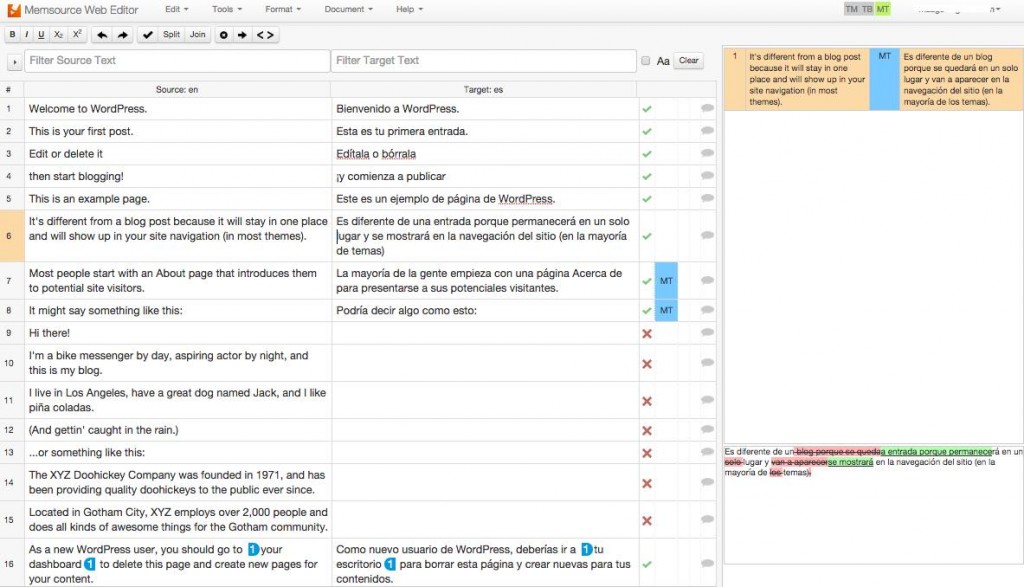Toggle confirmed status of segment 5
This screenshot has width=1024, height=587.
pos(647,199)
